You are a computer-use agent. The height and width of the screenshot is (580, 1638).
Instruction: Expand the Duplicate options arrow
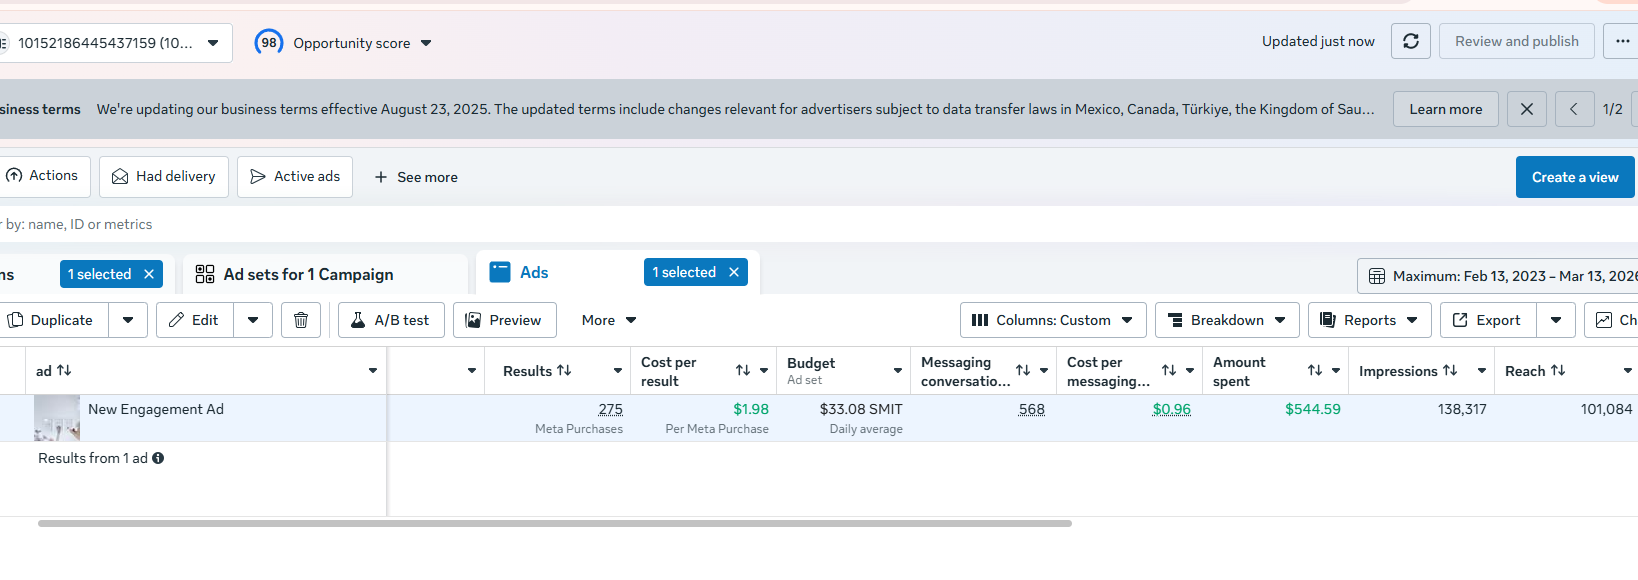click(x=128, y=320)
